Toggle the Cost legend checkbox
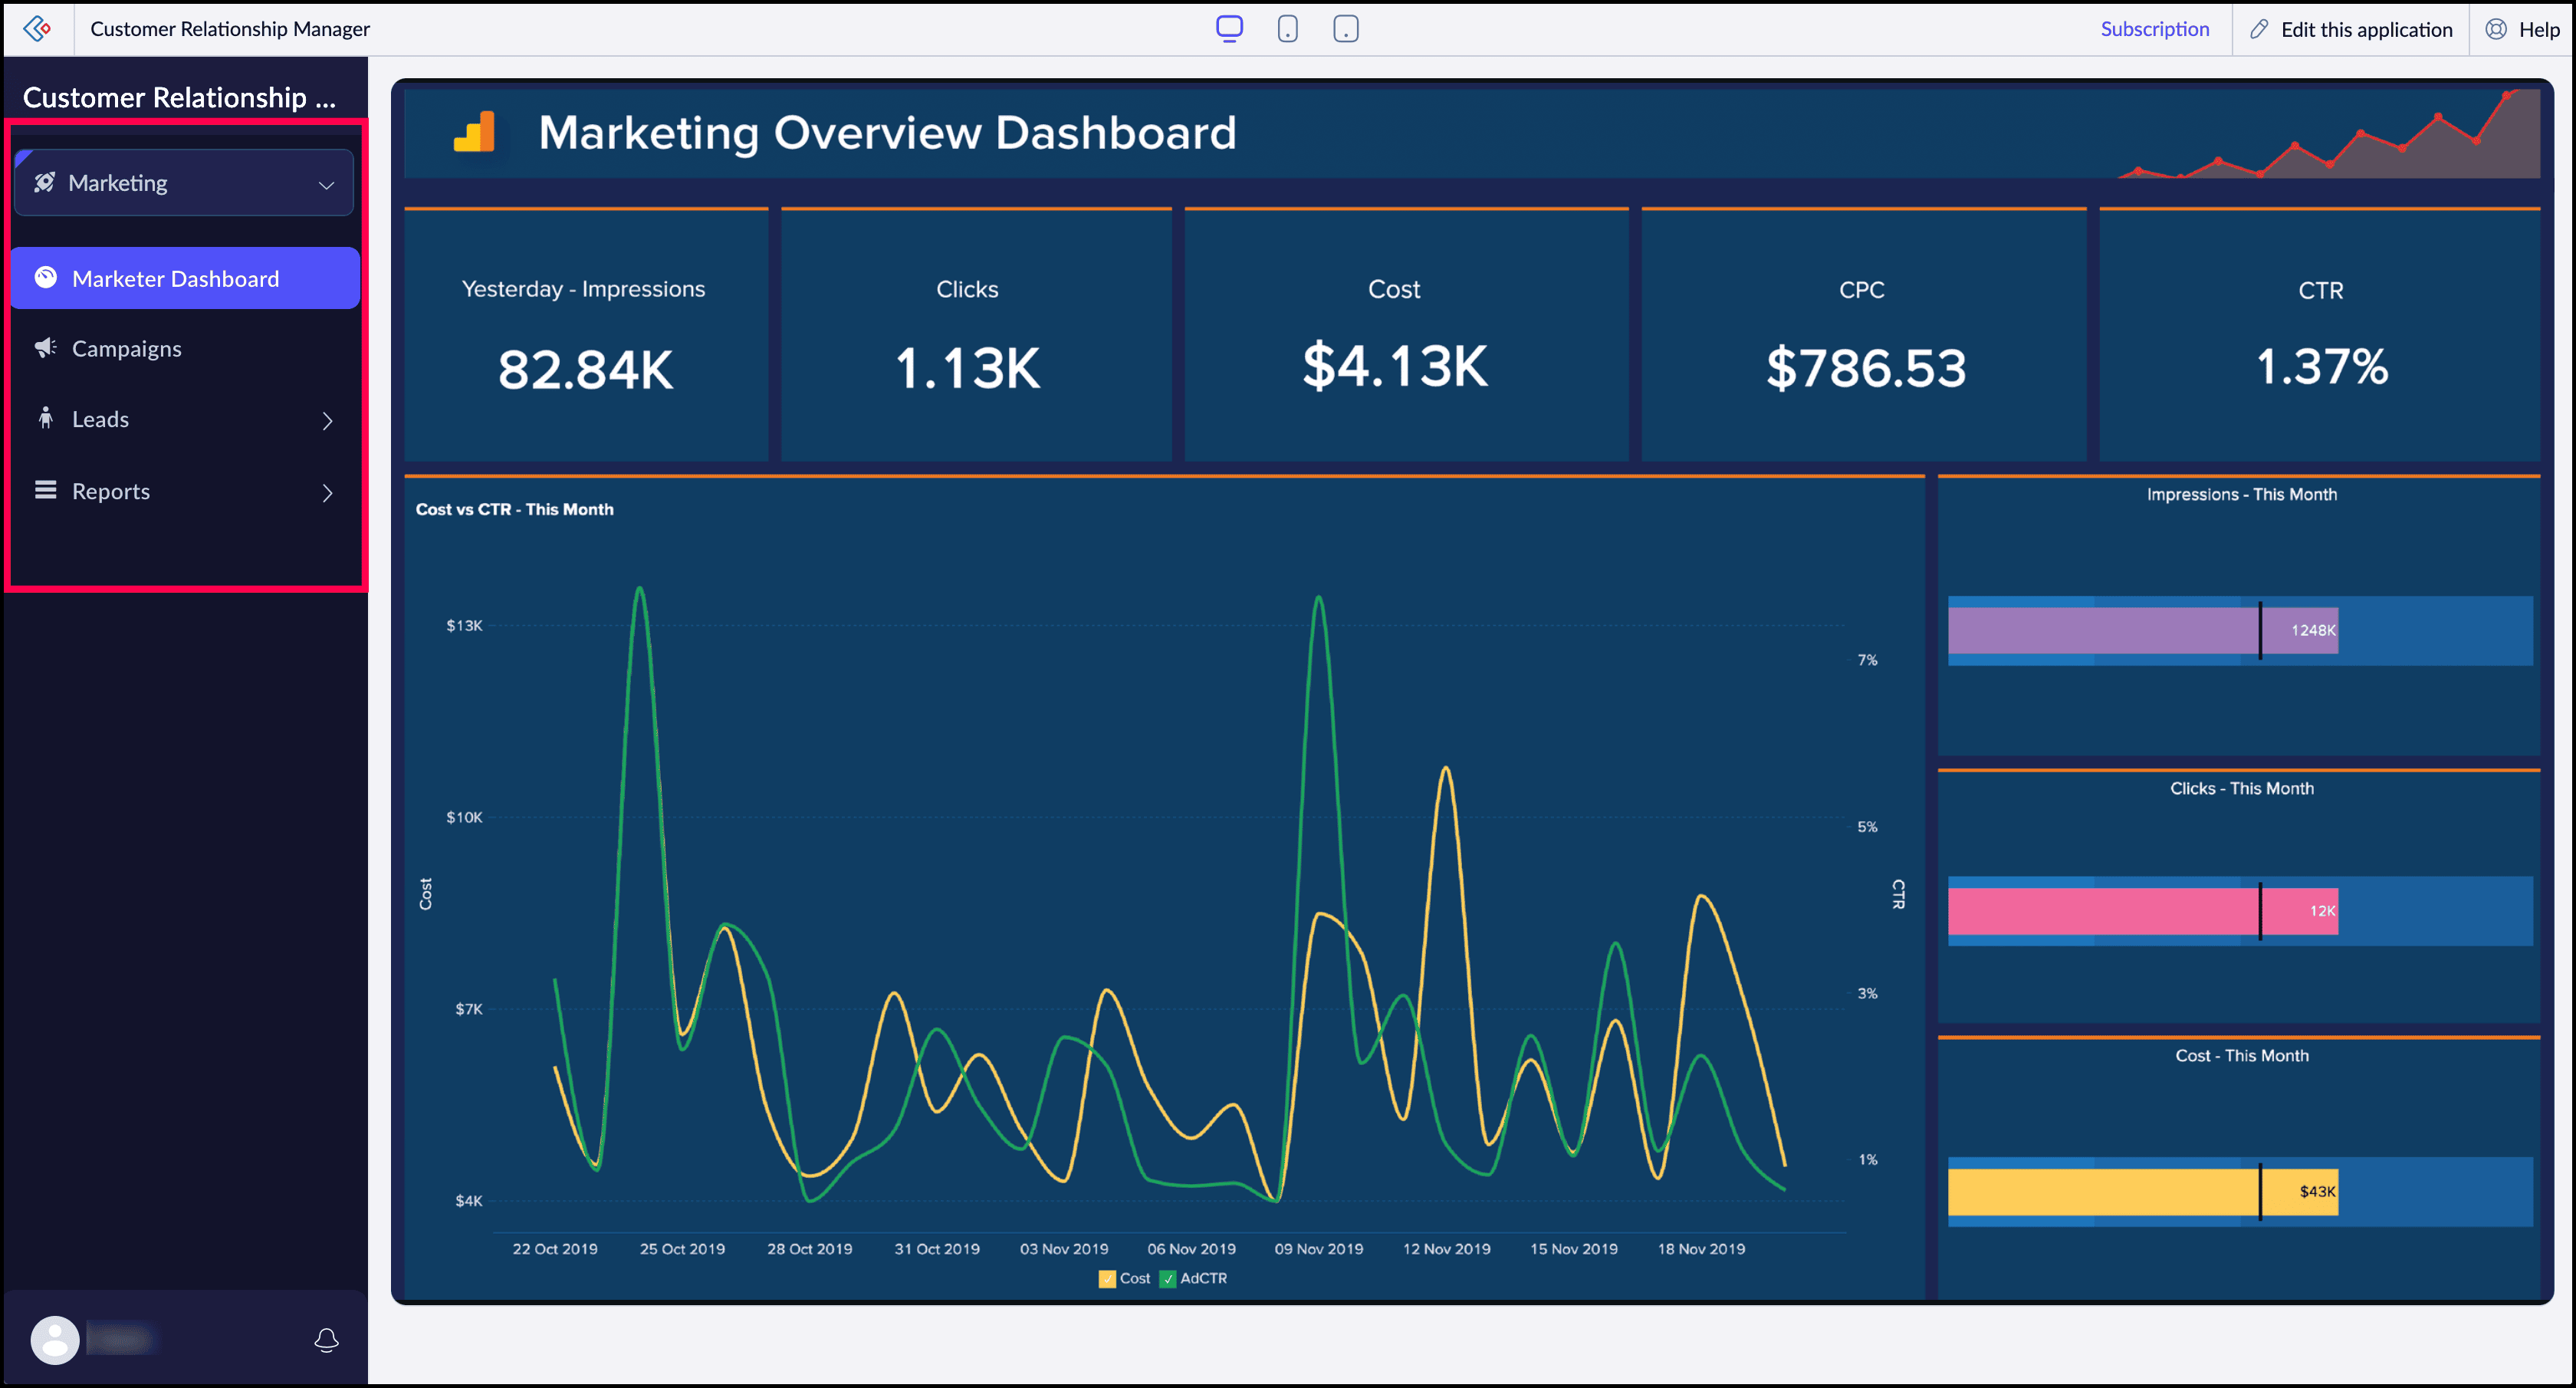Screen dimensions: 2576x1388 point(1106,1278)
